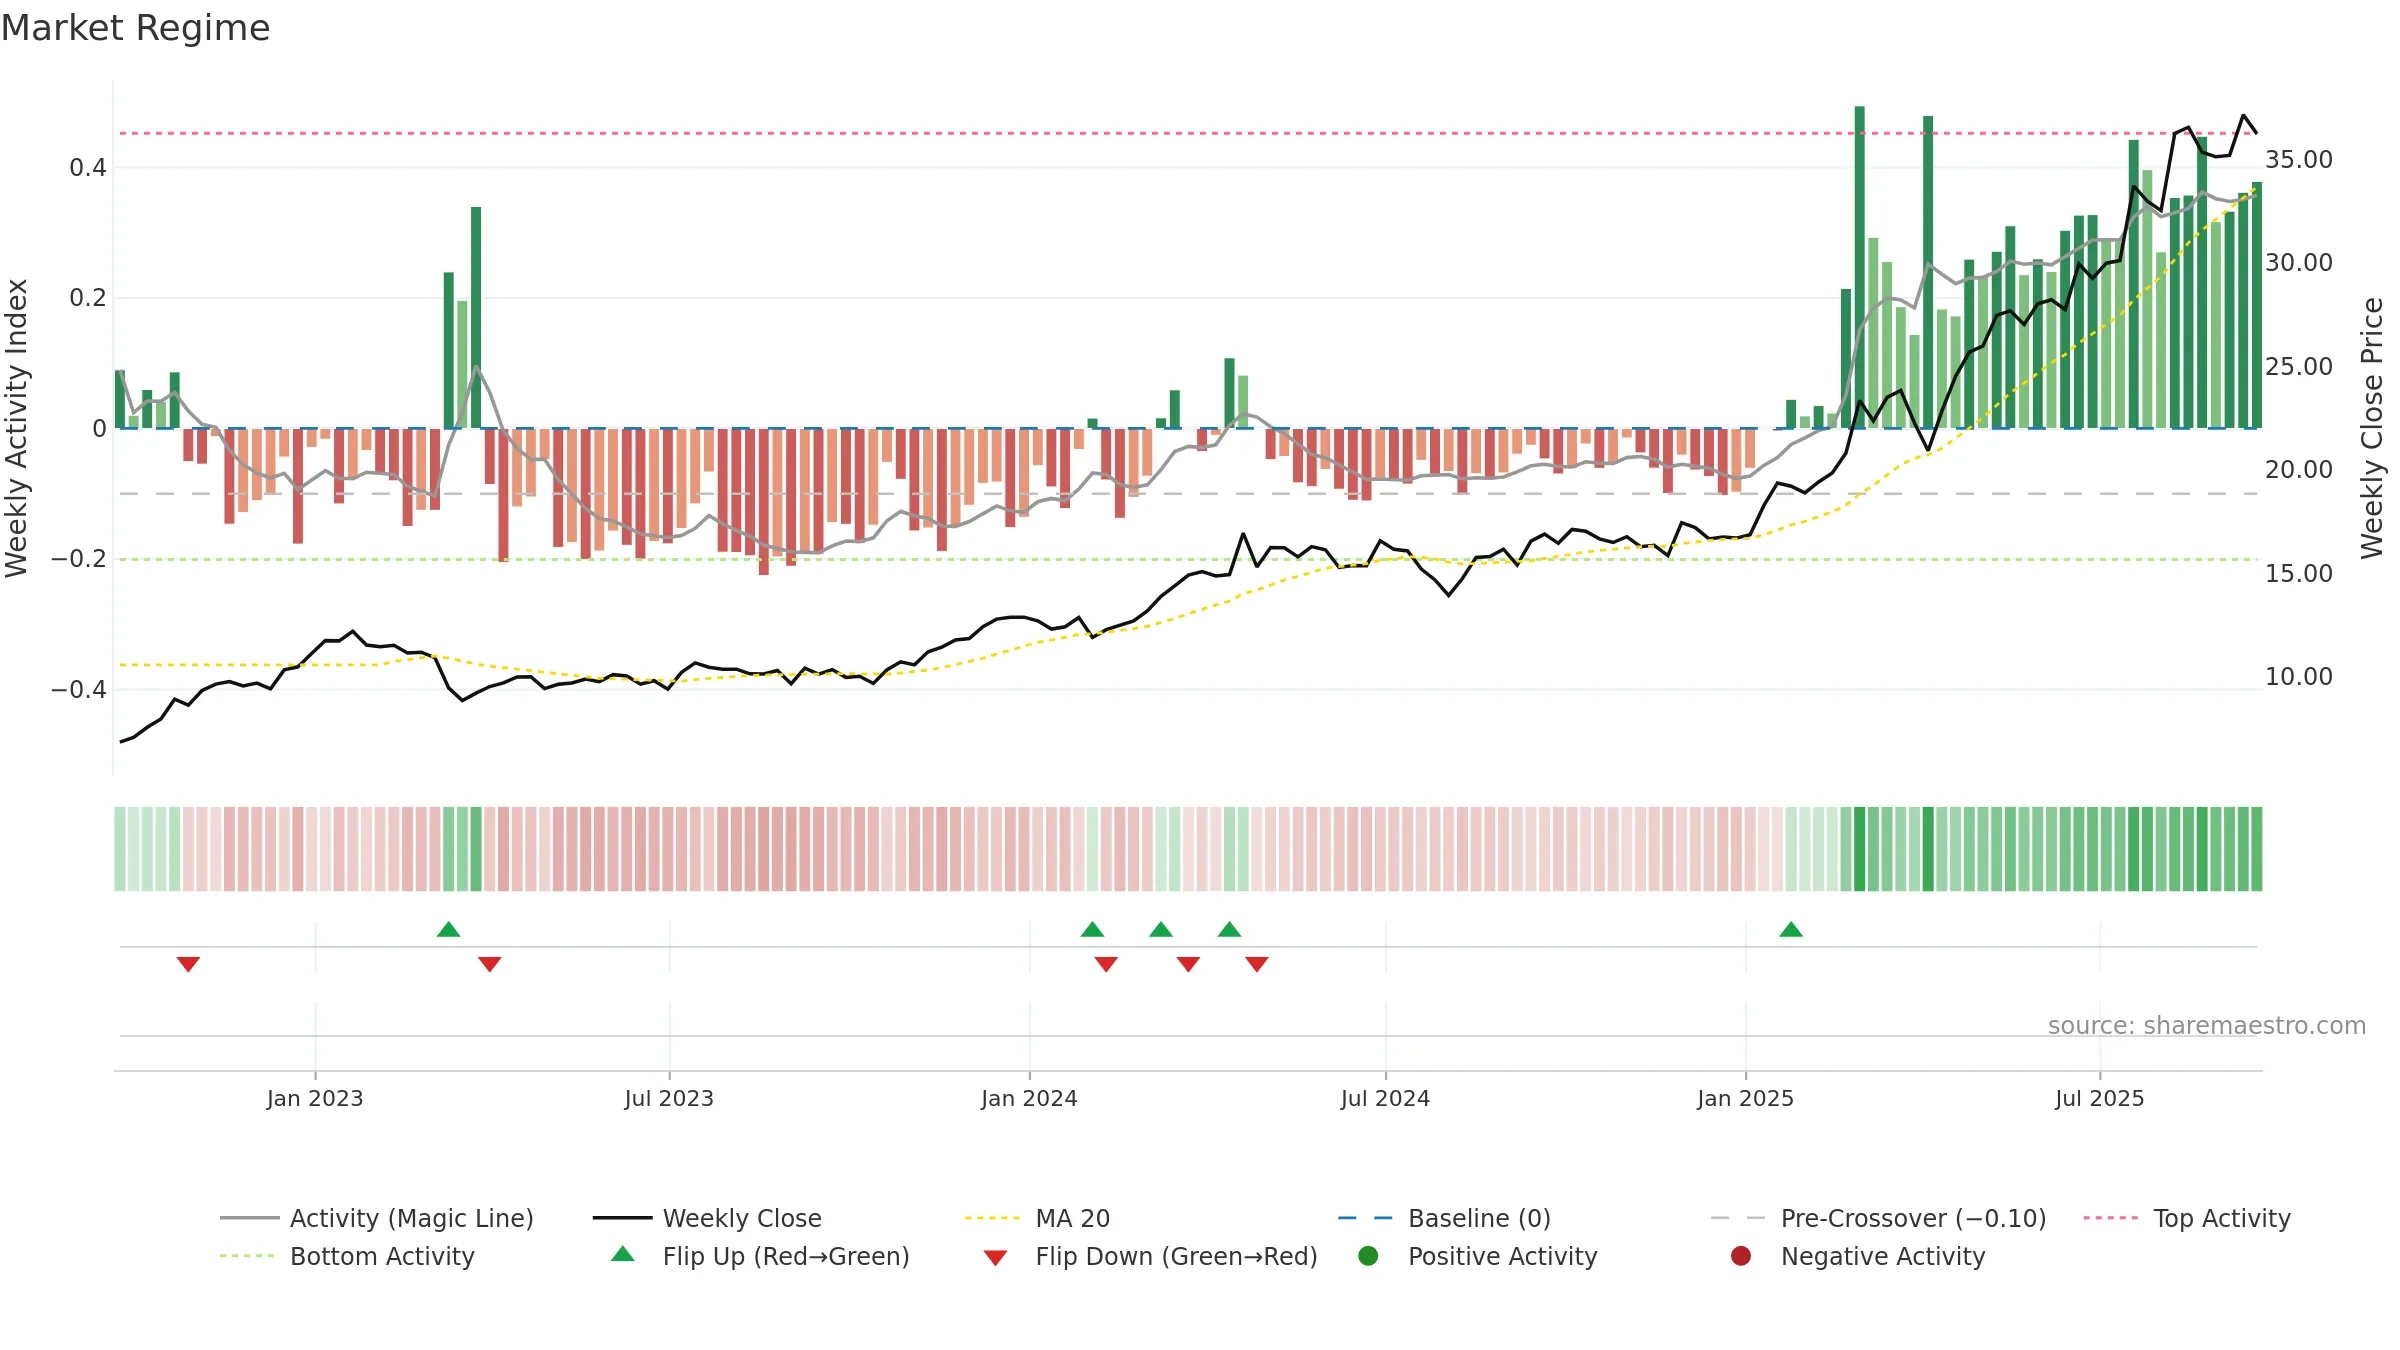Click the Weekly Close Price axis title
2400x1350 pixels.
(2372, 428)
